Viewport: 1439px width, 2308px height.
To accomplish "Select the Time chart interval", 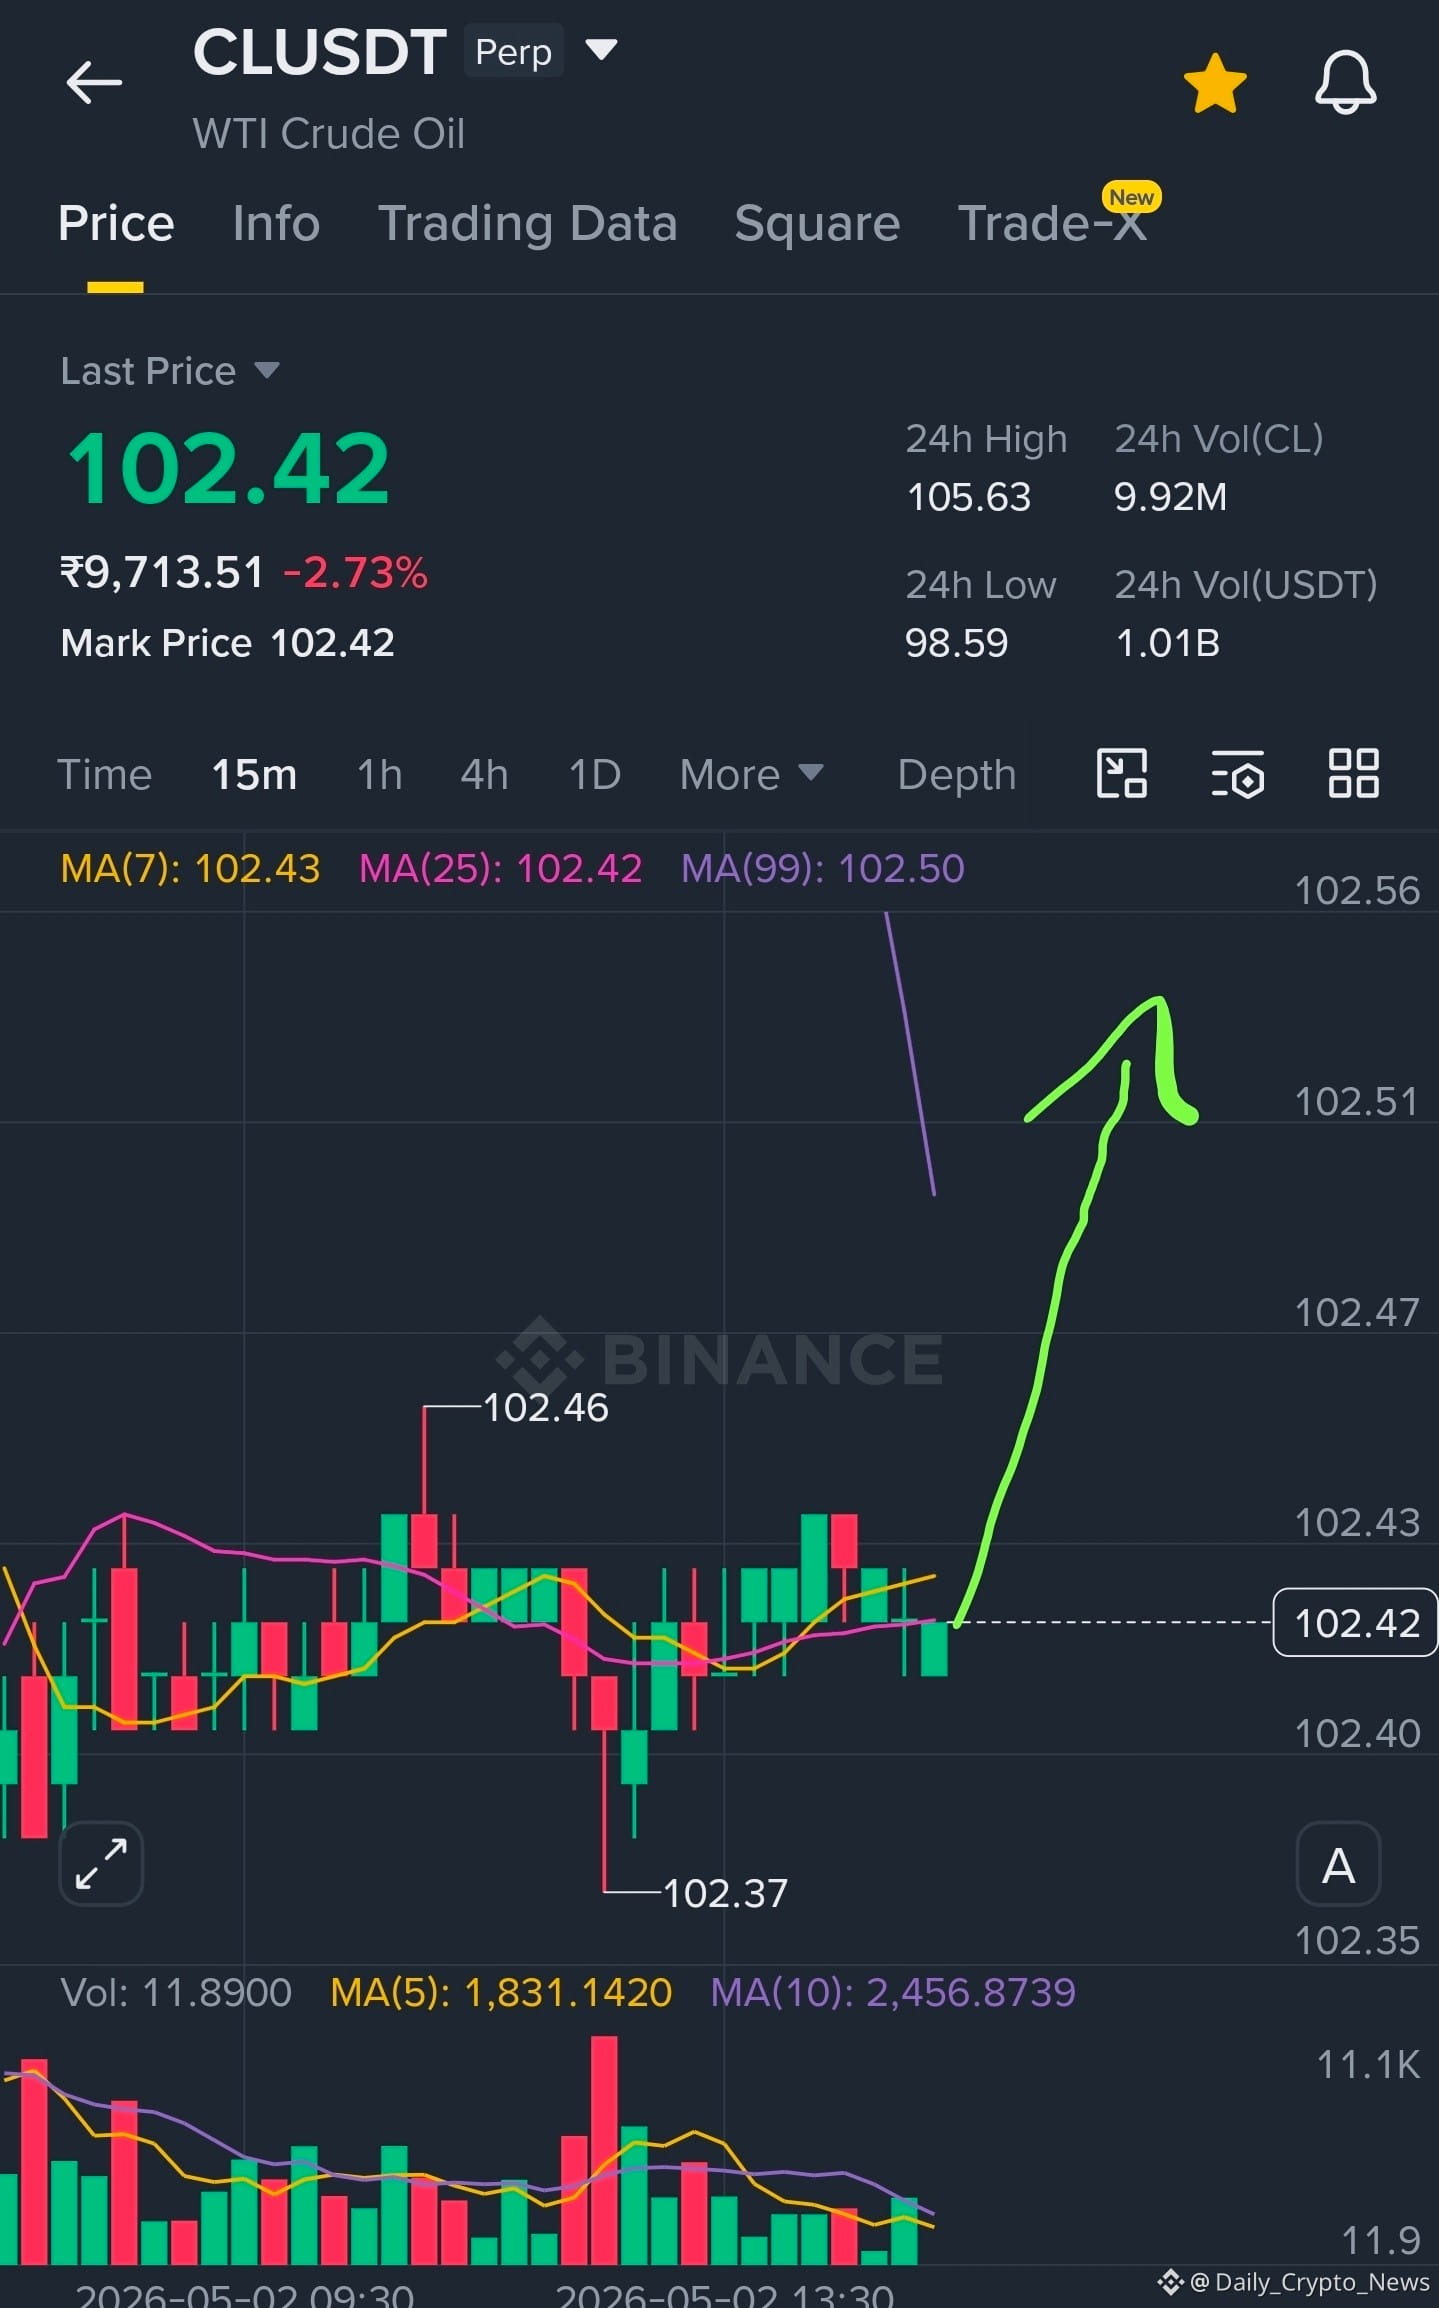I will 104,775.
